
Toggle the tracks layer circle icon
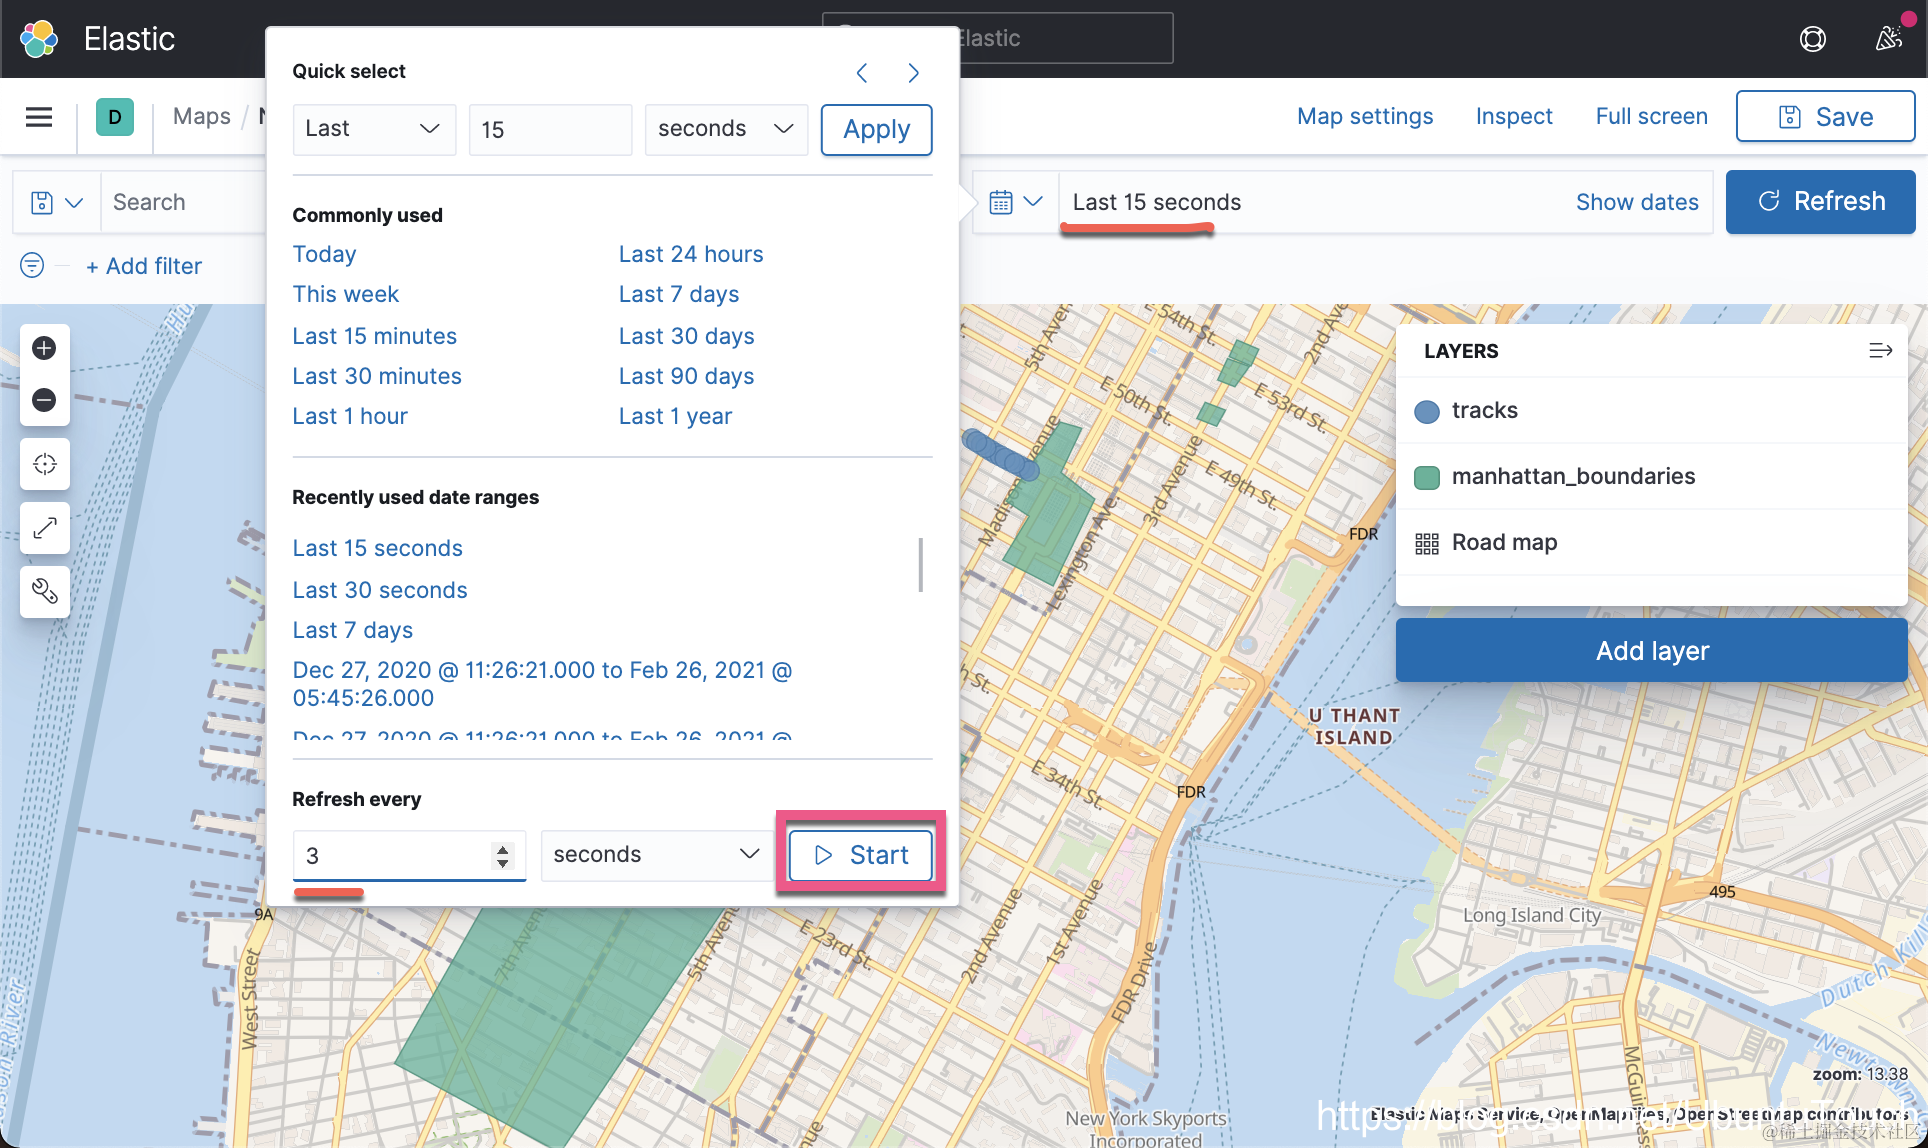[x=1427, y=411]
